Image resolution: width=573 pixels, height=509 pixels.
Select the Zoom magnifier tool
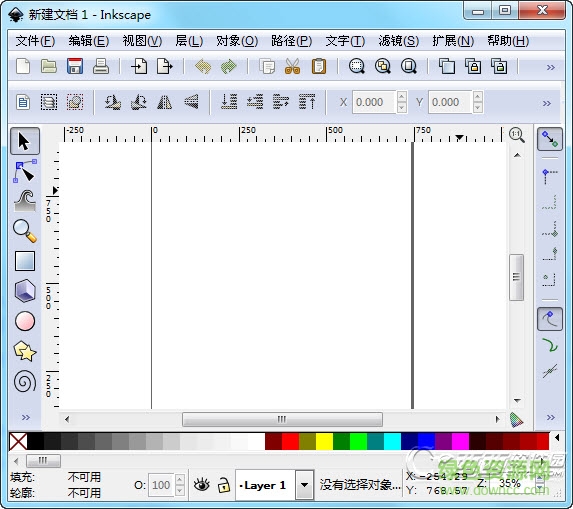(25, 231)
